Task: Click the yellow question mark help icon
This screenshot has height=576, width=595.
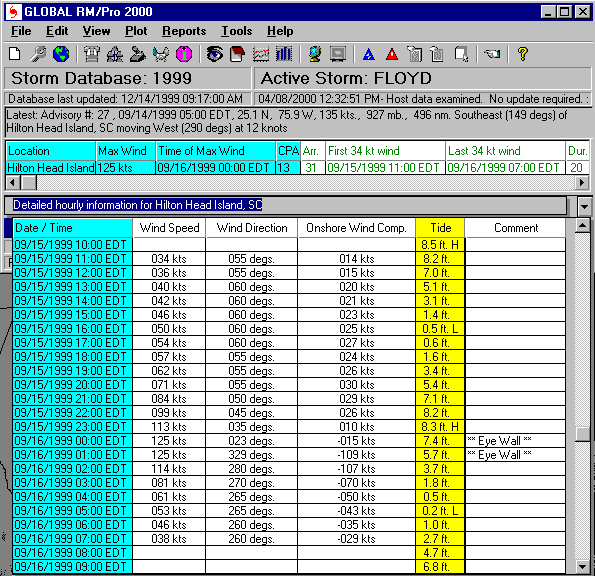Action: click(x=523, y=54)
